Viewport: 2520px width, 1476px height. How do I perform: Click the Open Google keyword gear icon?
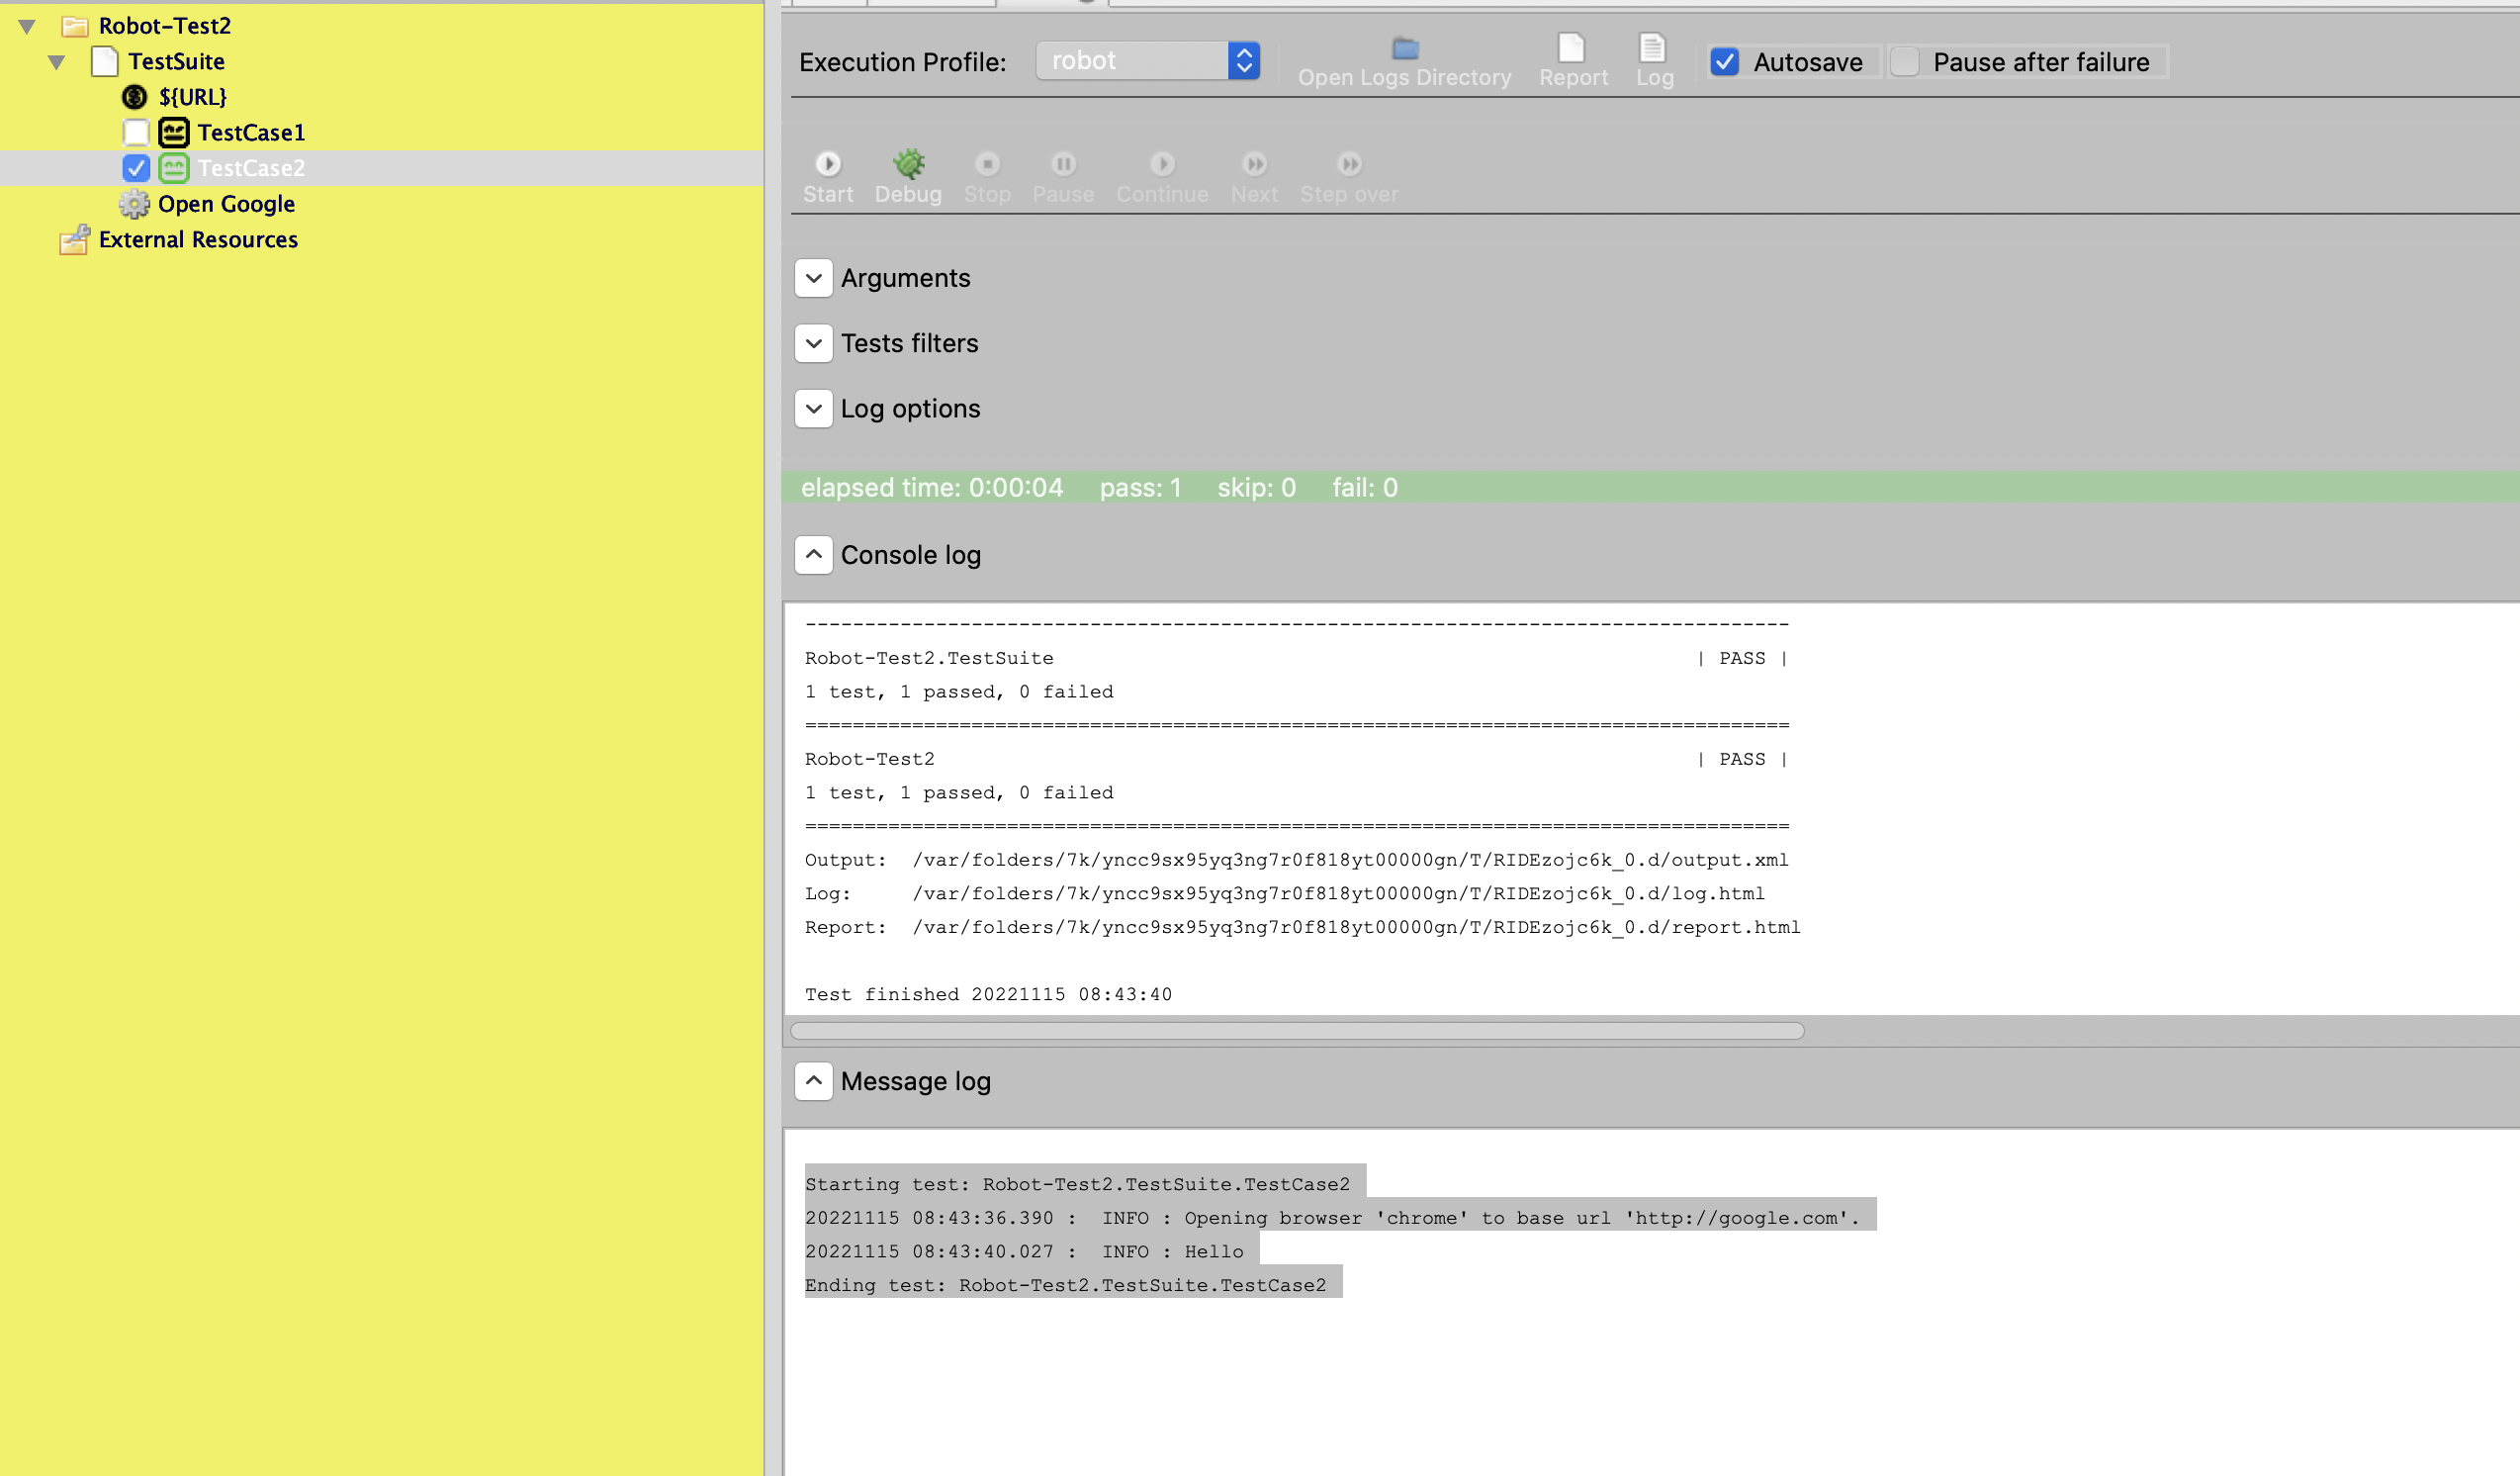point(134,204)
